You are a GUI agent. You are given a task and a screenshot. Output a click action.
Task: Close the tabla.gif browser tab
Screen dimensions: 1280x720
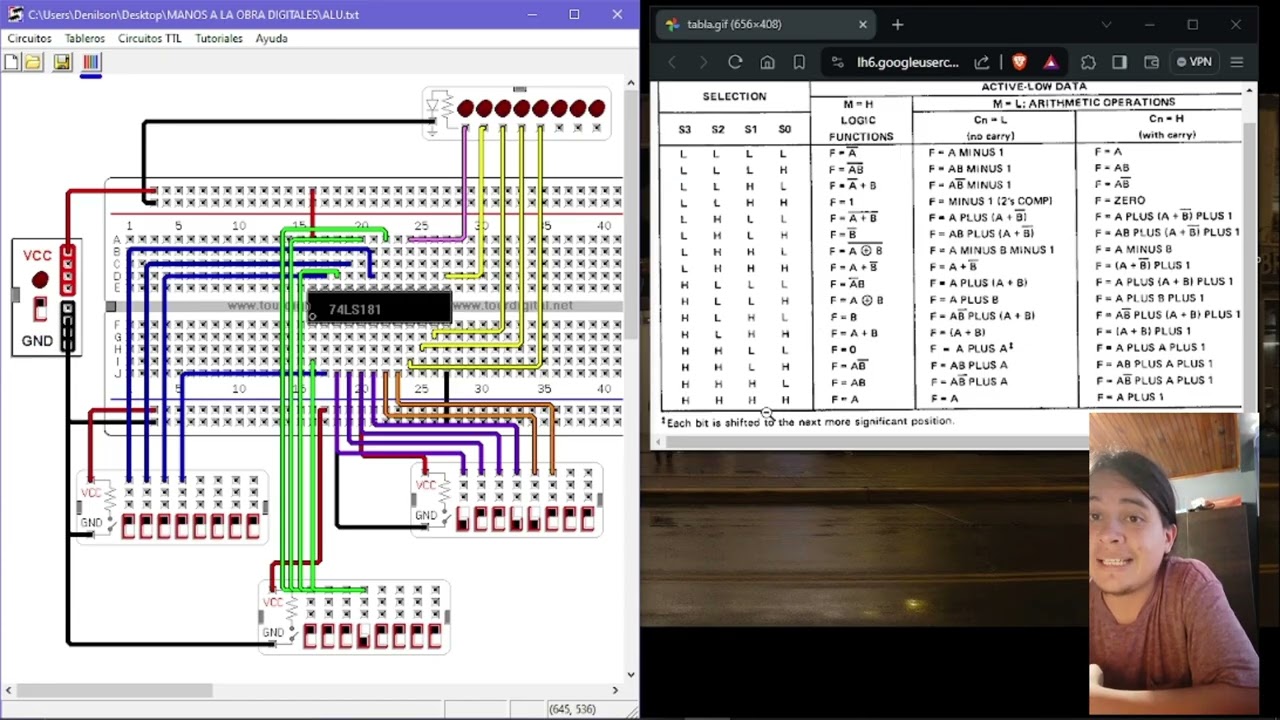(862, 24)
